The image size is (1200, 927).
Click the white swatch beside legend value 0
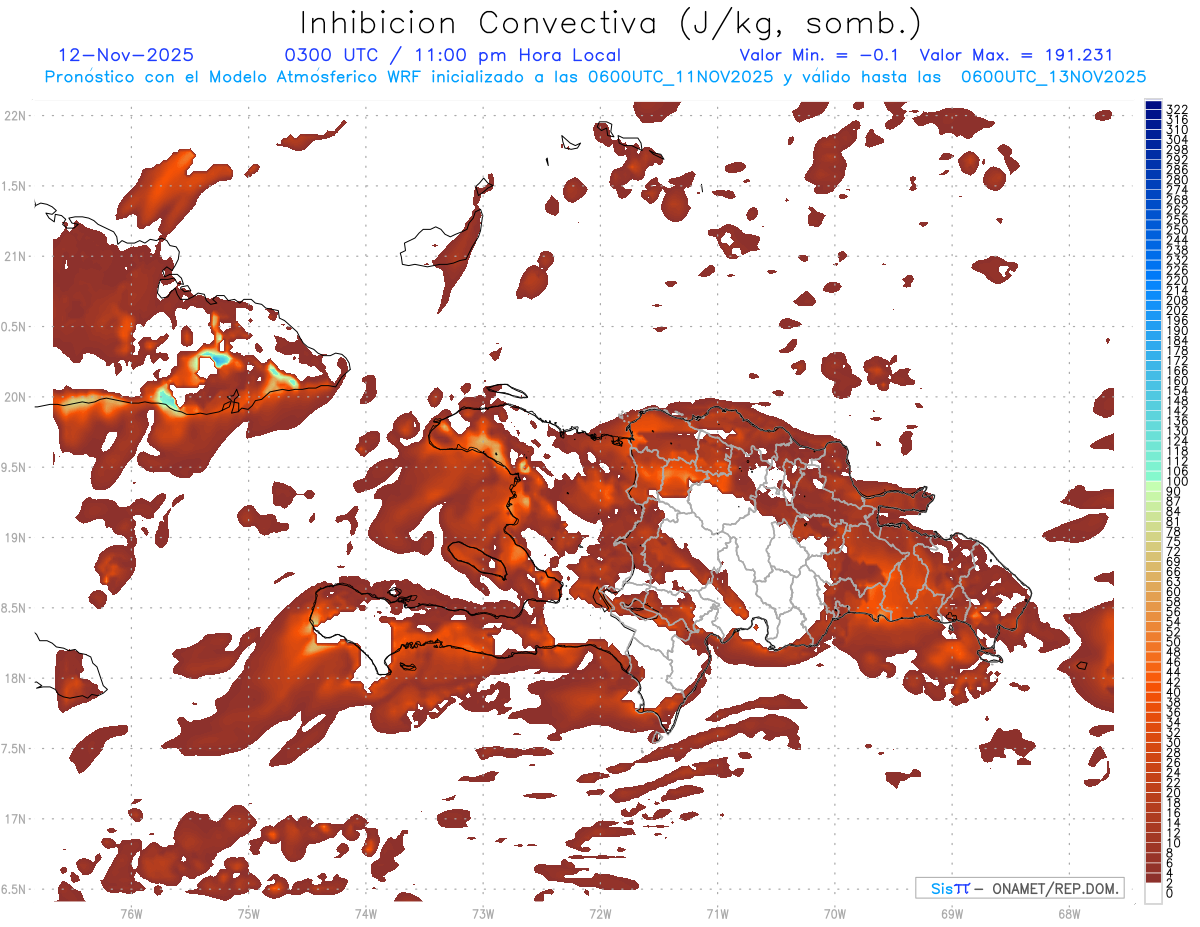(1154, 893)
